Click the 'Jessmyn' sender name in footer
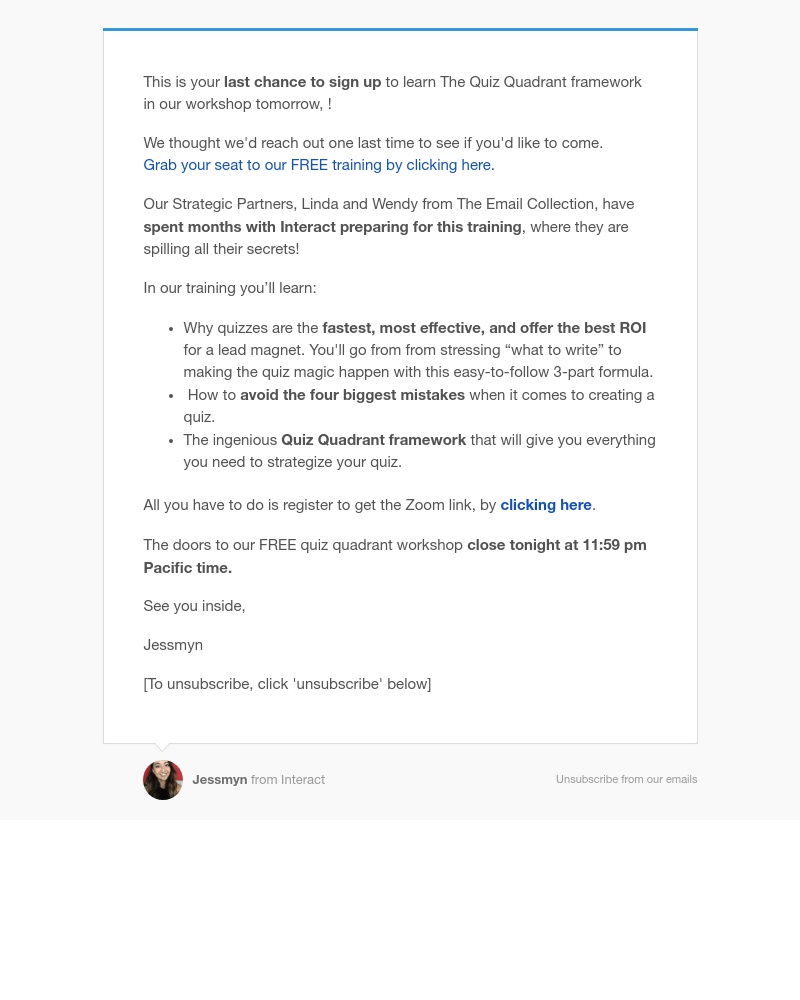800x1000 pixels. (219, 780)
